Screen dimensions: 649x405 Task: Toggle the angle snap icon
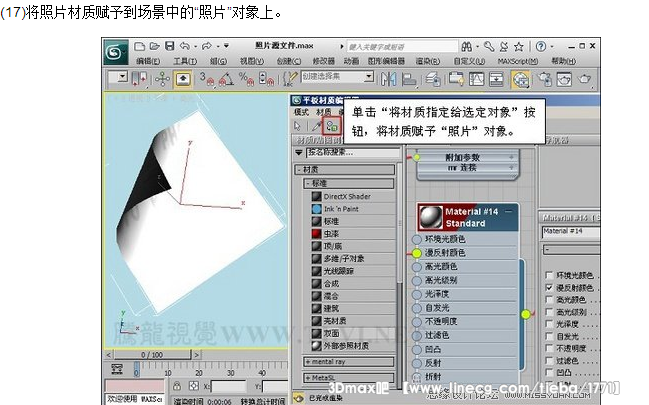pos(226,79)
